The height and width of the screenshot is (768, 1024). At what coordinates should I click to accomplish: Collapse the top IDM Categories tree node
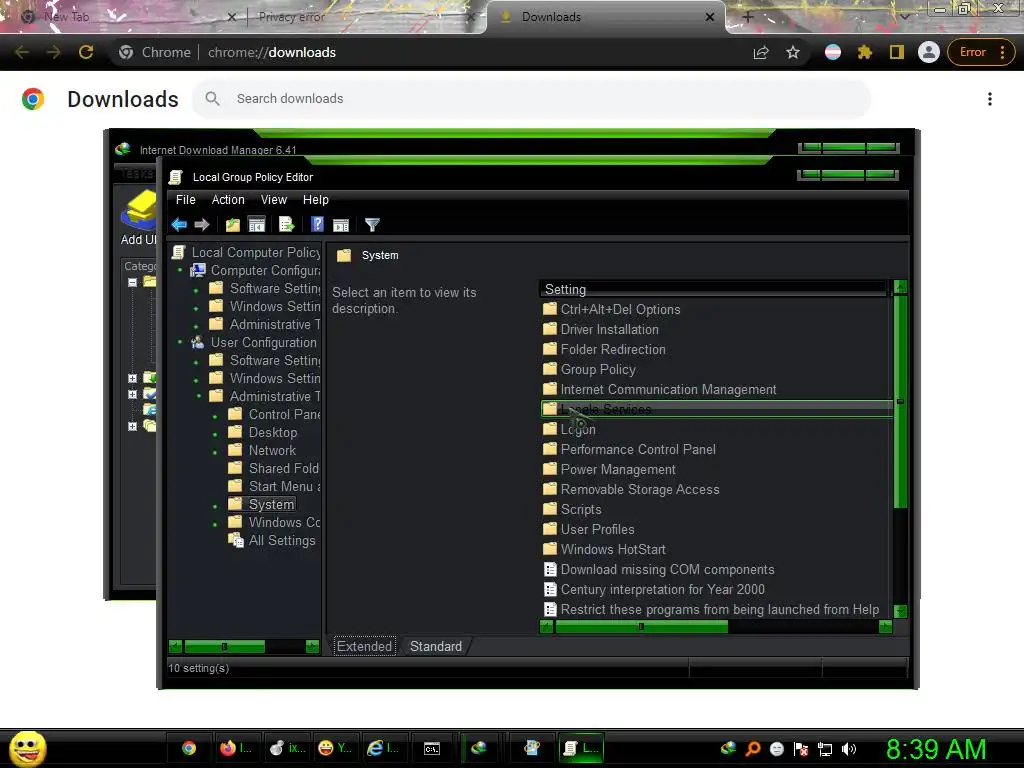point(133,282)
